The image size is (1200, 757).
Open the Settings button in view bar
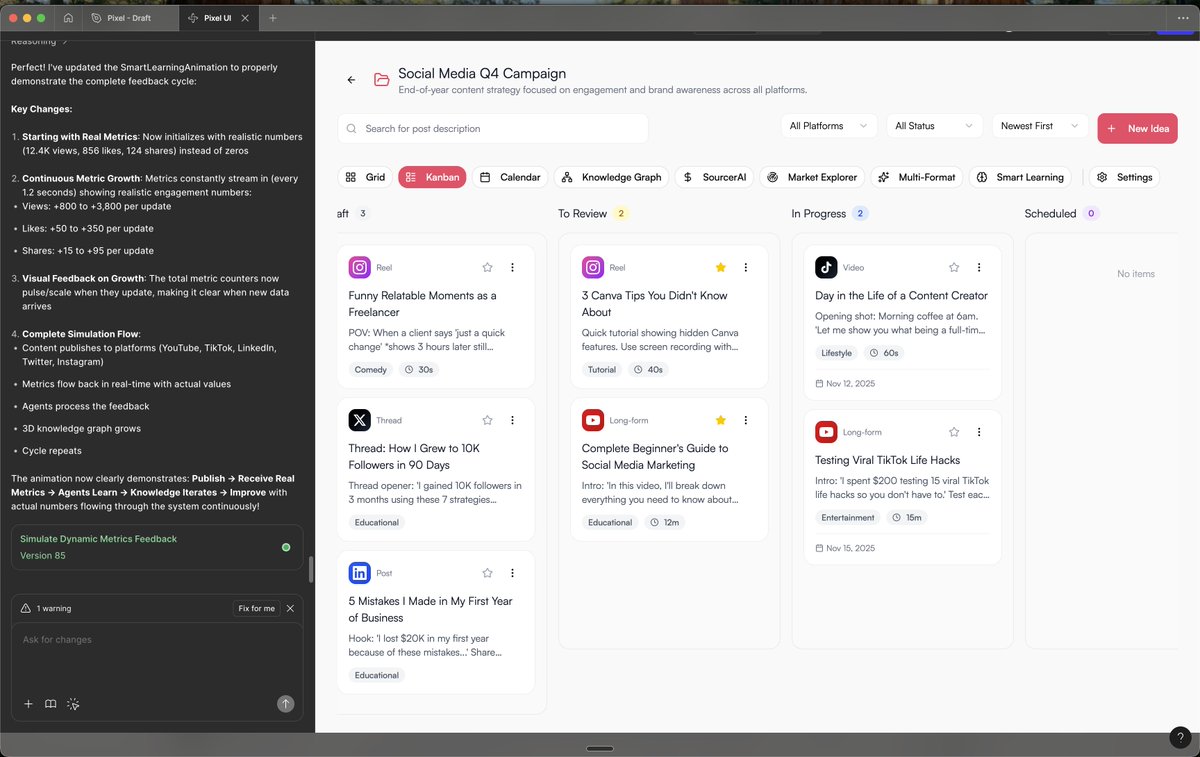[x=1124, y=177]
